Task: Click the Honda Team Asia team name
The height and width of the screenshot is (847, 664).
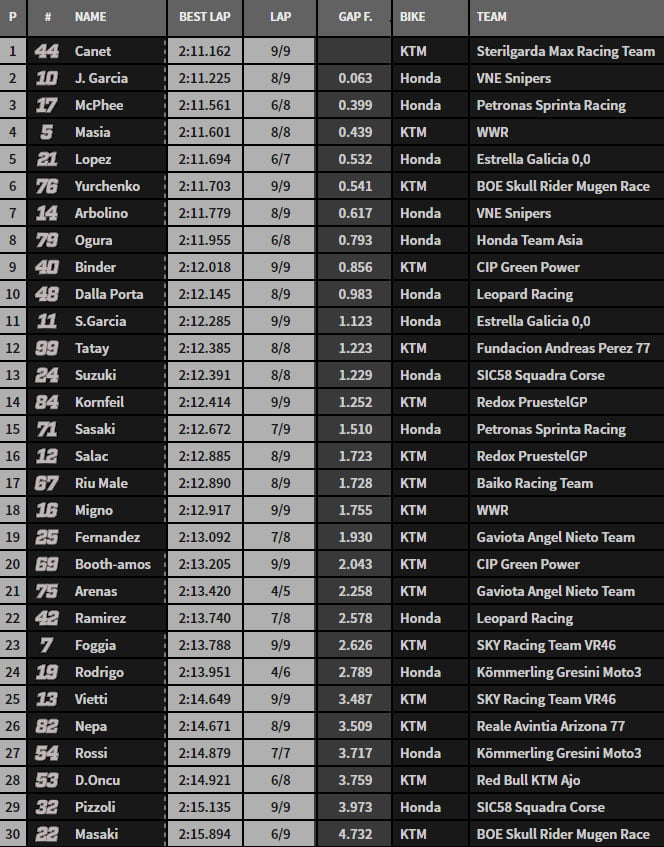Action: click(x=530, y=240)
